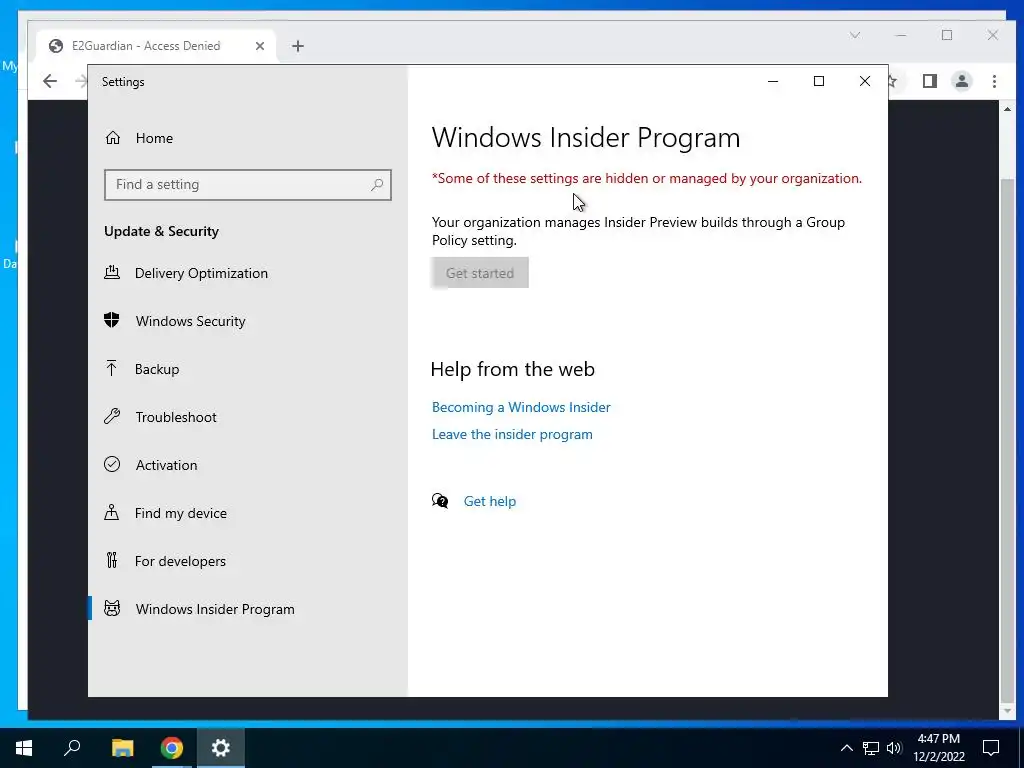Click the search magnifier in Find a setting
Screen dimensions: 1024x768
pos(377,185)
